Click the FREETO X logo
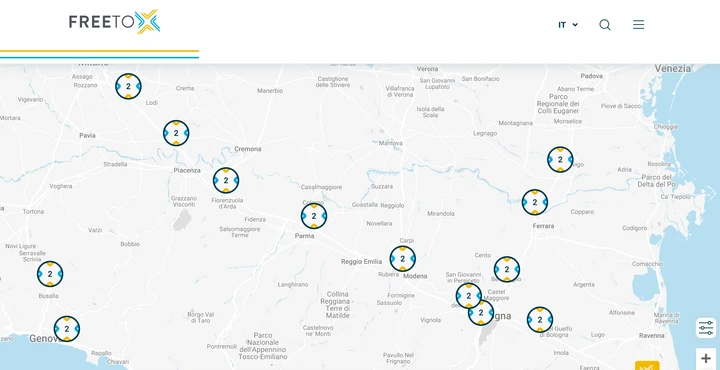 pyautogui.click(x=114, y=22)
